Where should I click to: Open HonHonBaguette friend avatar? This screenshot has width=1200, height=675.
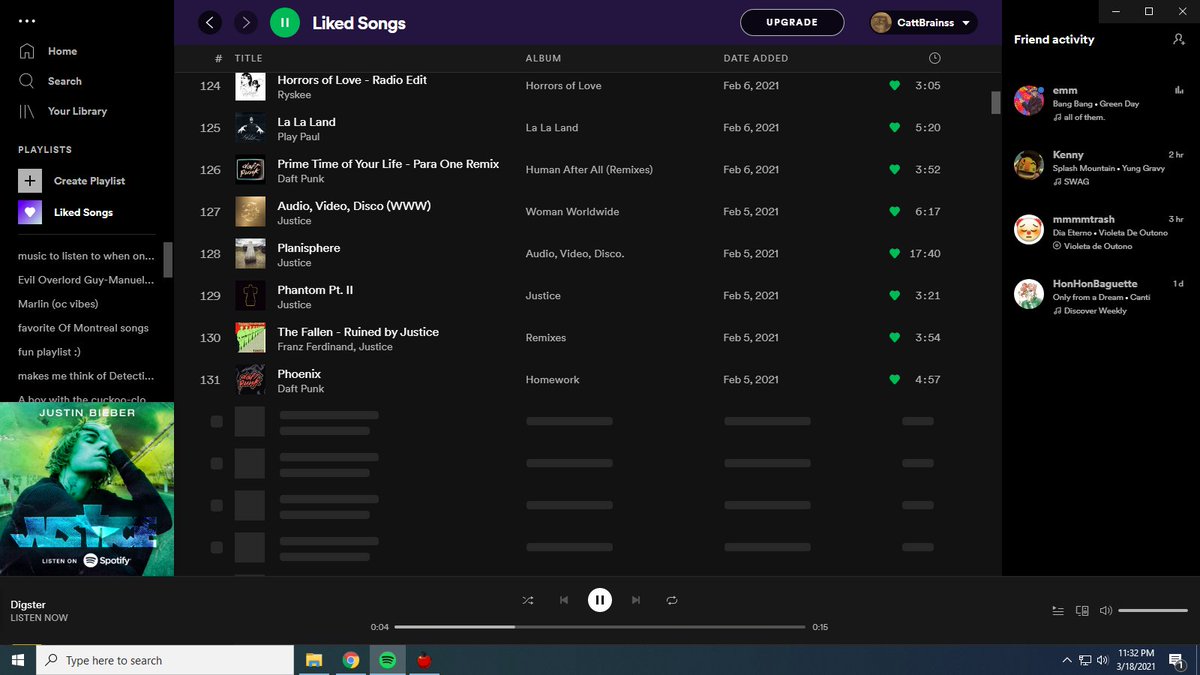click(1029, 294)
